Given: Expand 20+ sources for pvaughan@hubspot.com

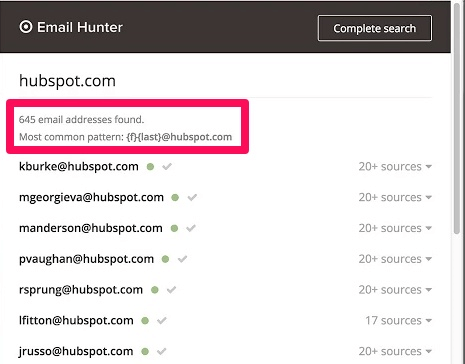Looking at the screenshot, I should [395, 259].
